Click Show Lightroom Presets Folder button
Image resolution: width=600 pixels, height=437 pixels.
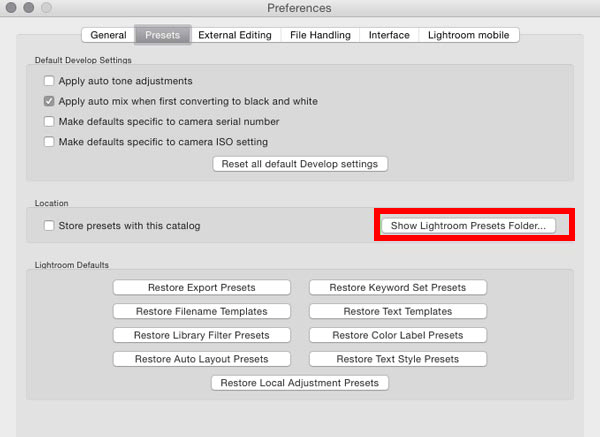pos(468,225)
